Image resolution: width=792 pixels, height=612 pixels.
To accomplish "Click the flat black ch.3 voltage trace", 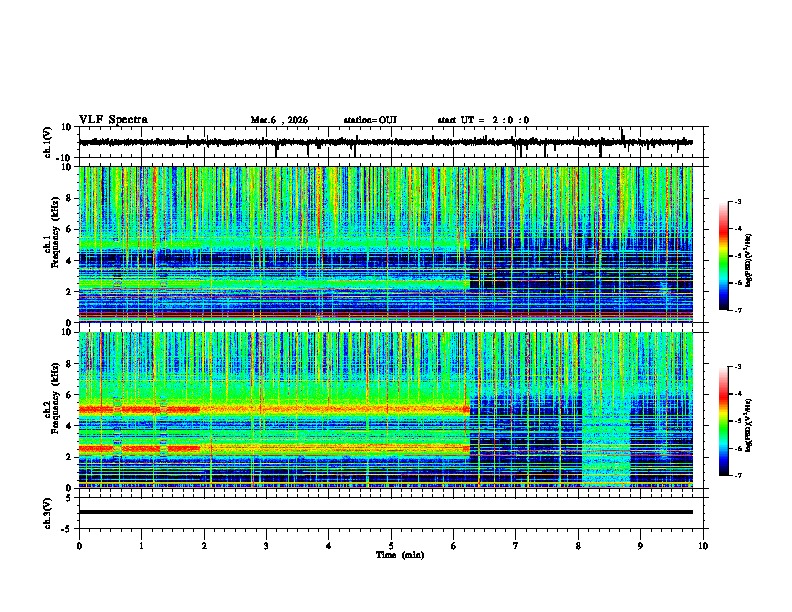I will [385, 512].
